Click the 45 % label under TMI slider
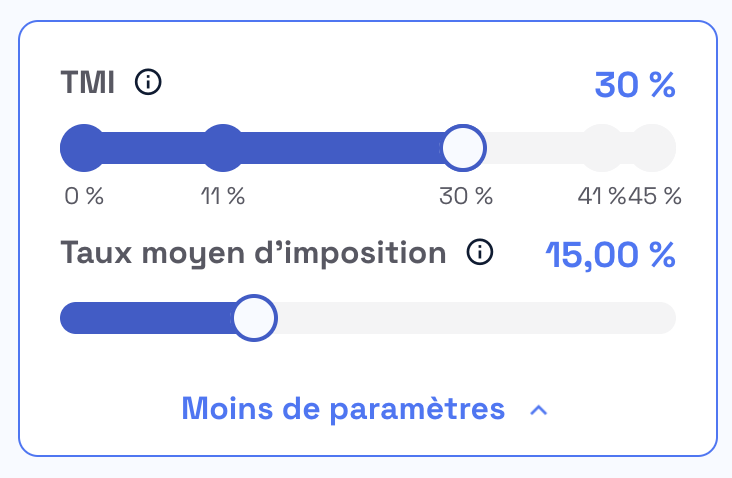The image size is (732, 478). click(x=655, y=196)
